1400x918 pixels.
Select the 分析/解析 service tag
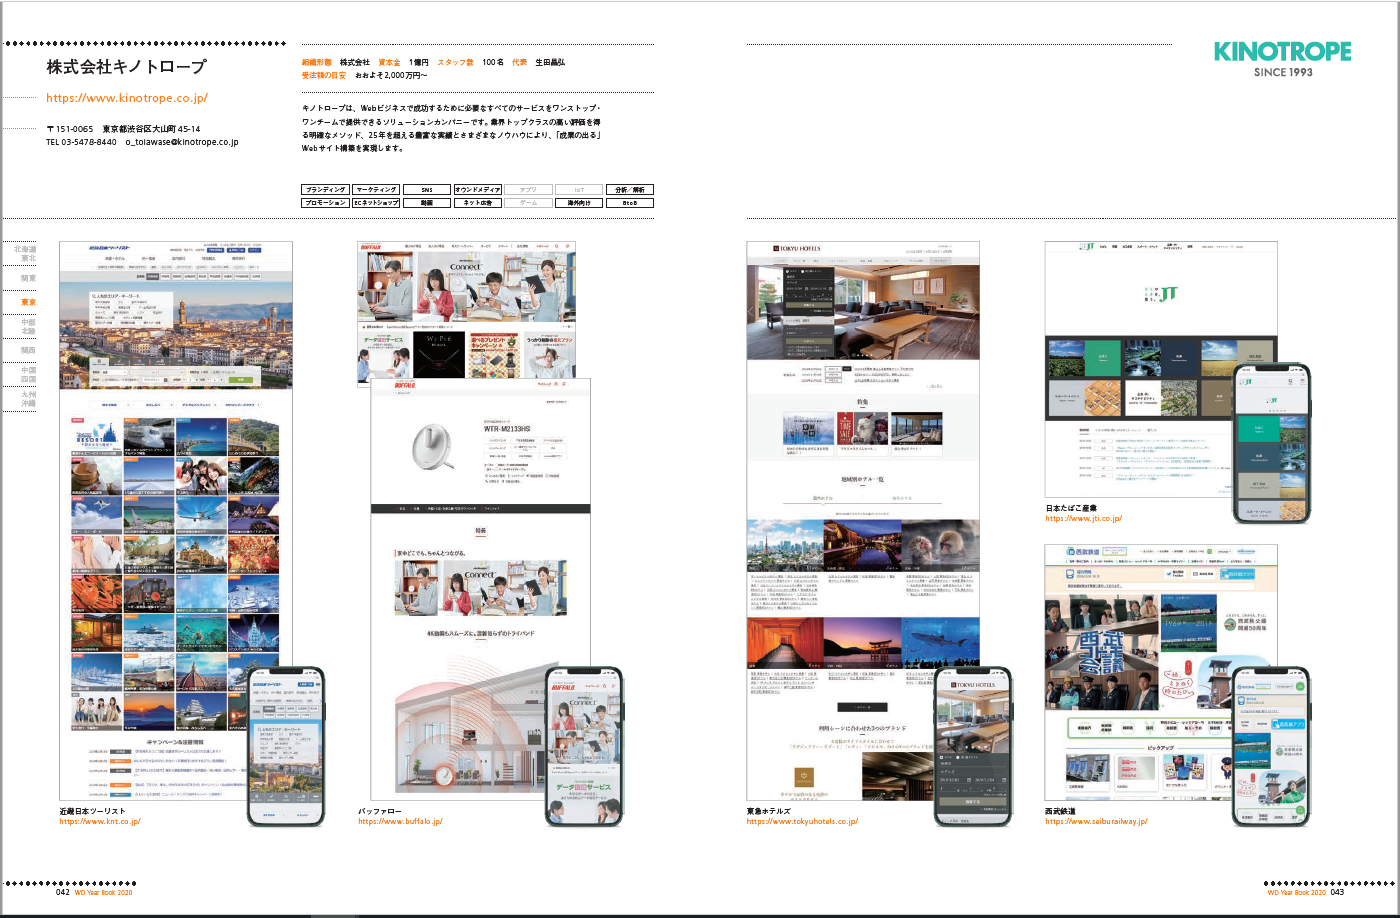[631, 189]
